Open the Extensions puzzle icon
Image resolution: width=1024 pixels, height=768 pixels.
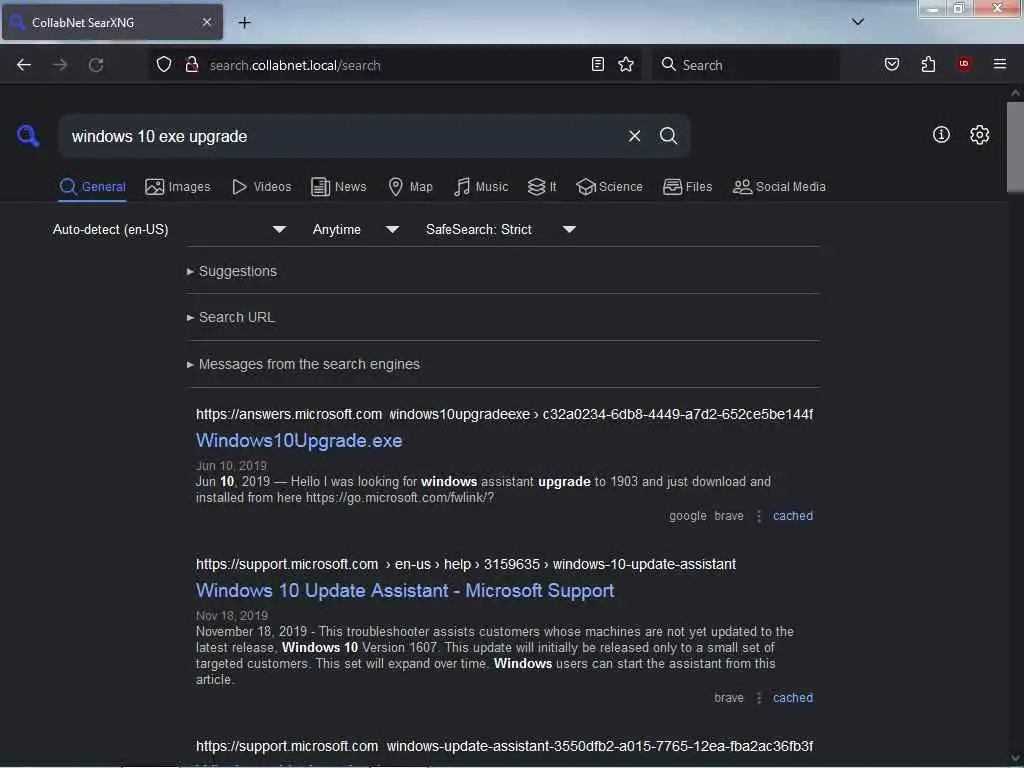click(x=928, y=64)
